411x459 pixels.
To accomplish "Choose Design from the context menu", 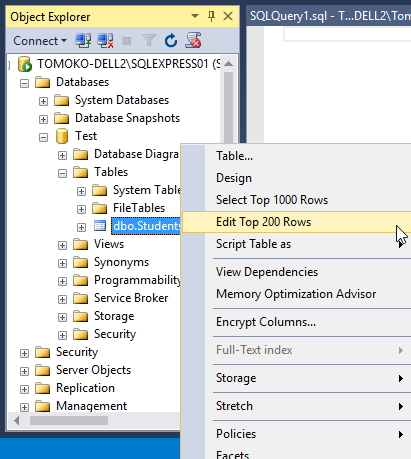I will 297,178.
